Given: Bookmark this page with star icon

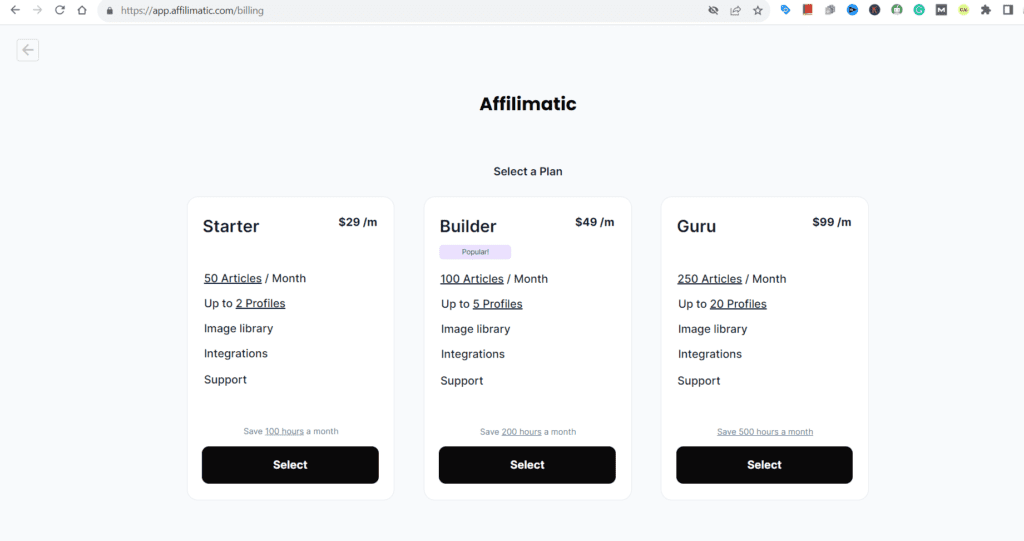Looking at the screenshot, I should 758,10.
